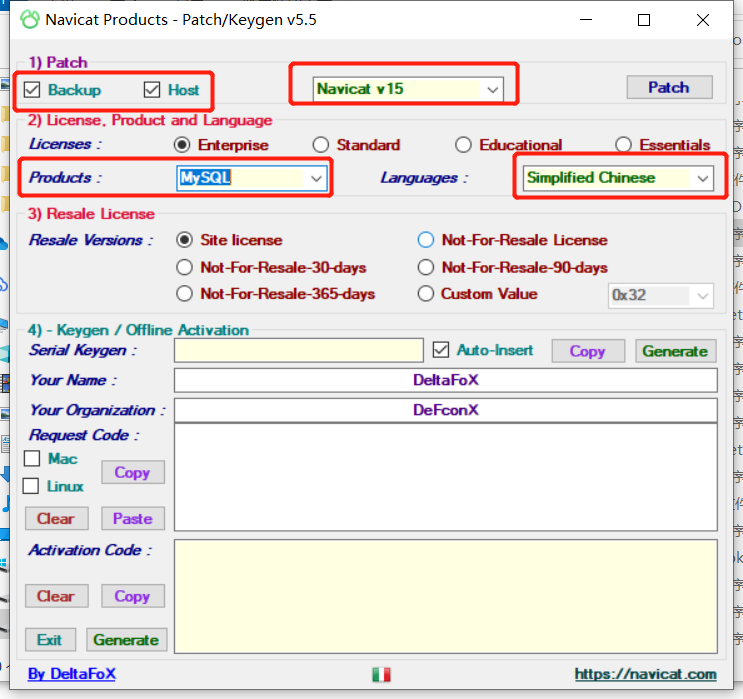Clear the Request Code field
Viewport: 743px width, 699px height.
click(x=56, y=518)
